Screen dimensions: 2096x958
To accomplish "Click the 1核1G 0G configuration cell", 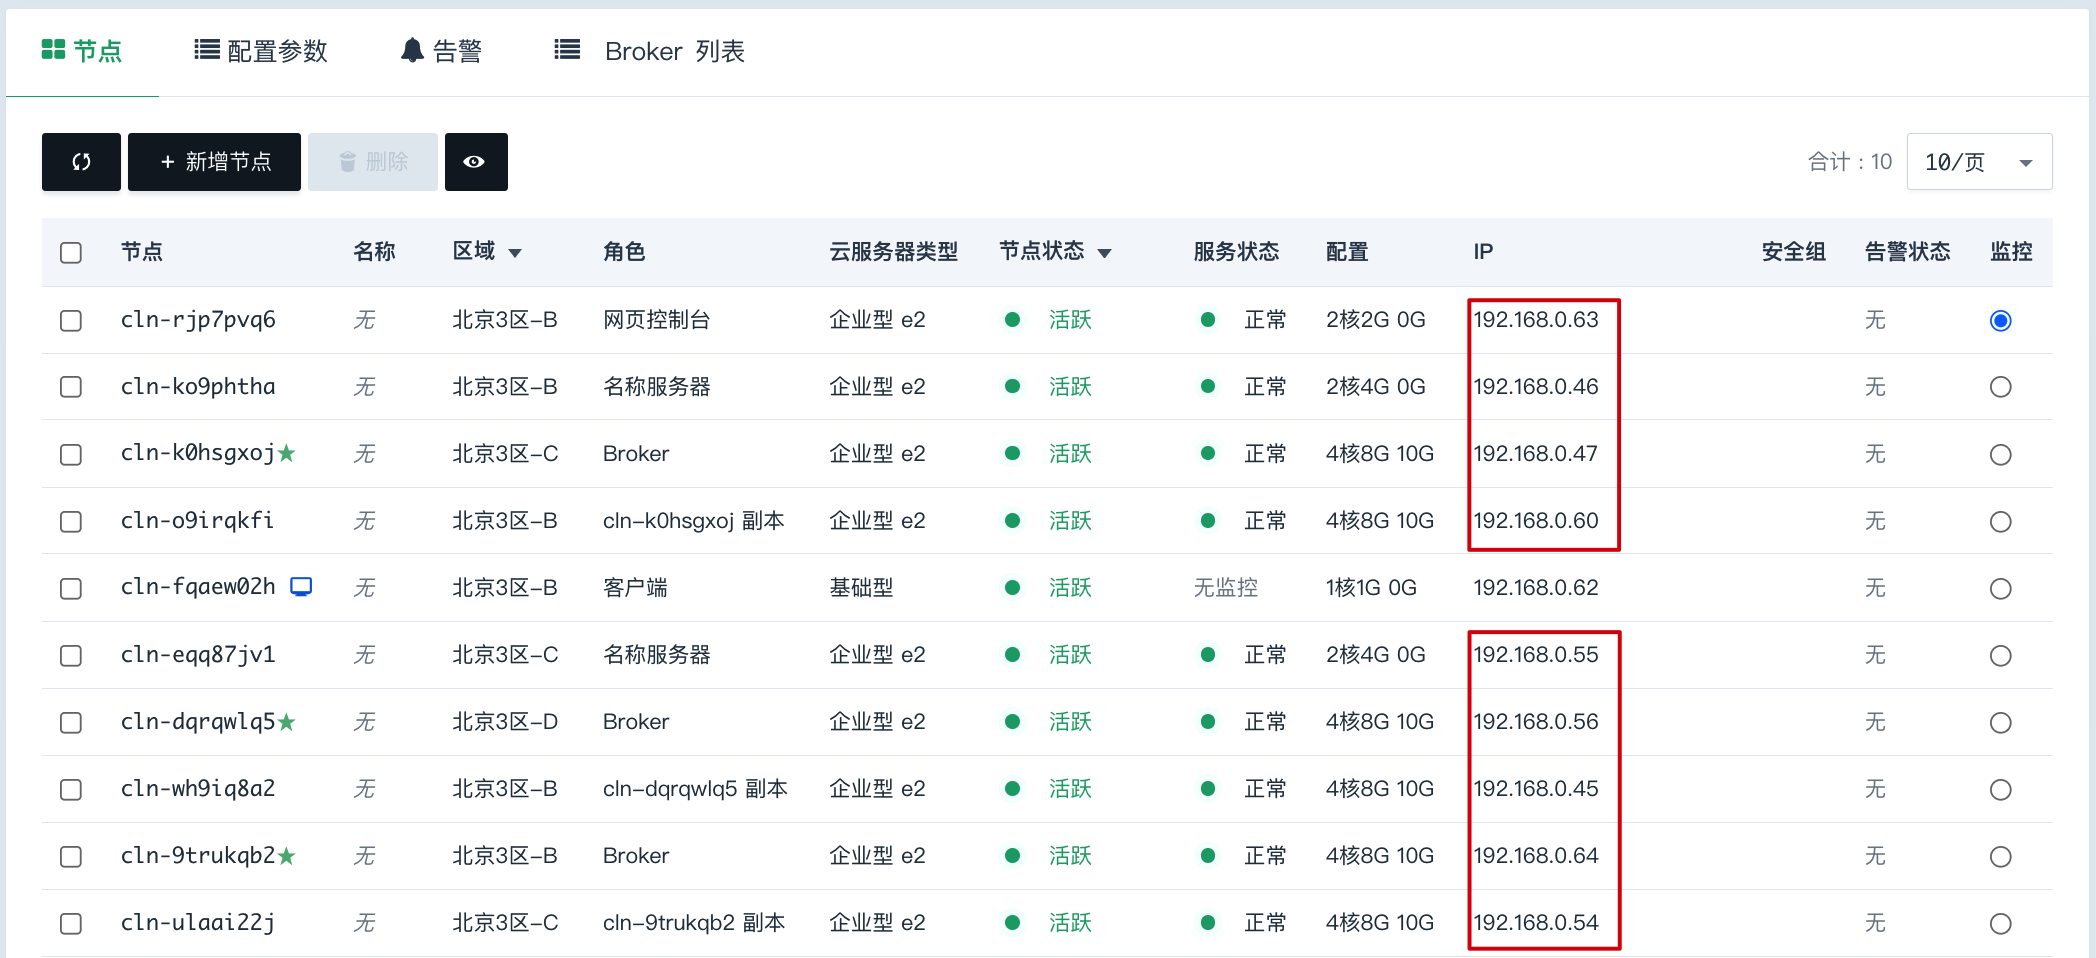I will click(x=1371, y=588).
